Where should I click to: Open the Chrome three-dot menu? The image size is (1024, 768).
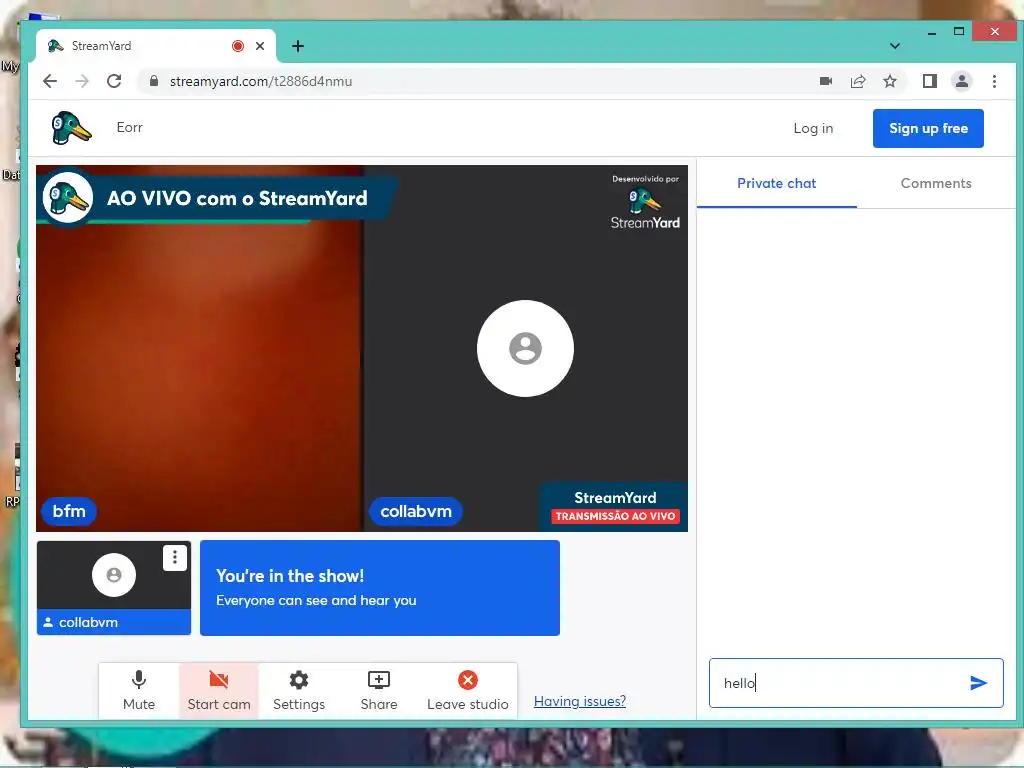[994, 81]
